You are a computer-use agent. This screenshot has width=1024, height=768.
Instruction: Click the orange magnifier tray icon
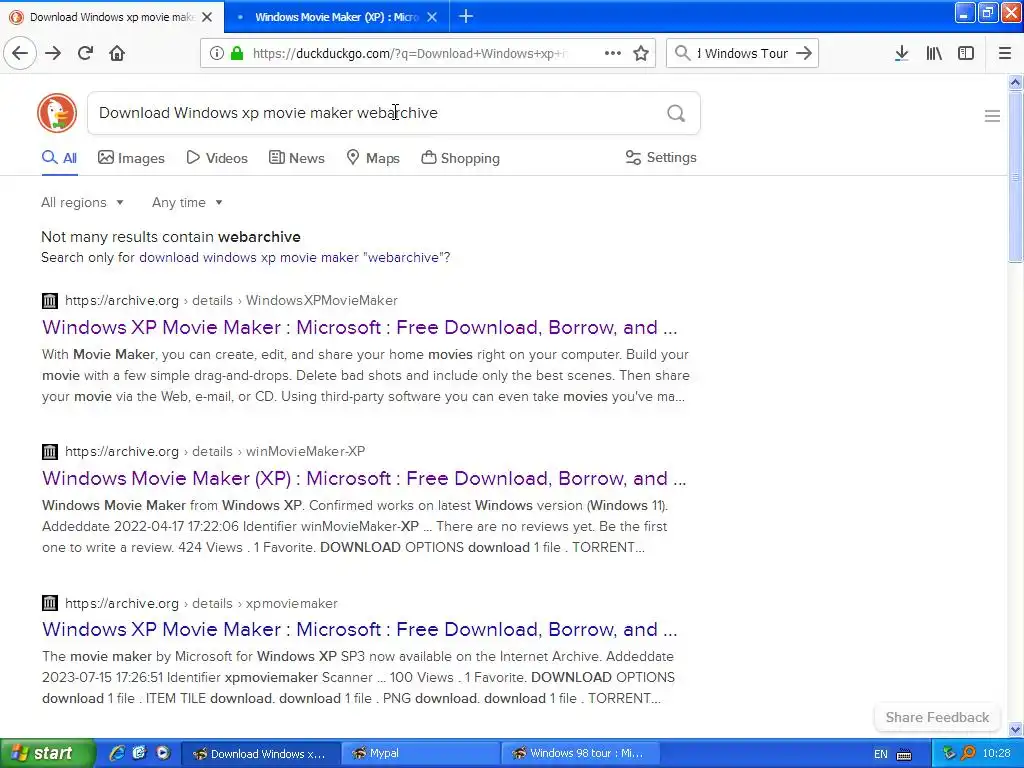968,753
